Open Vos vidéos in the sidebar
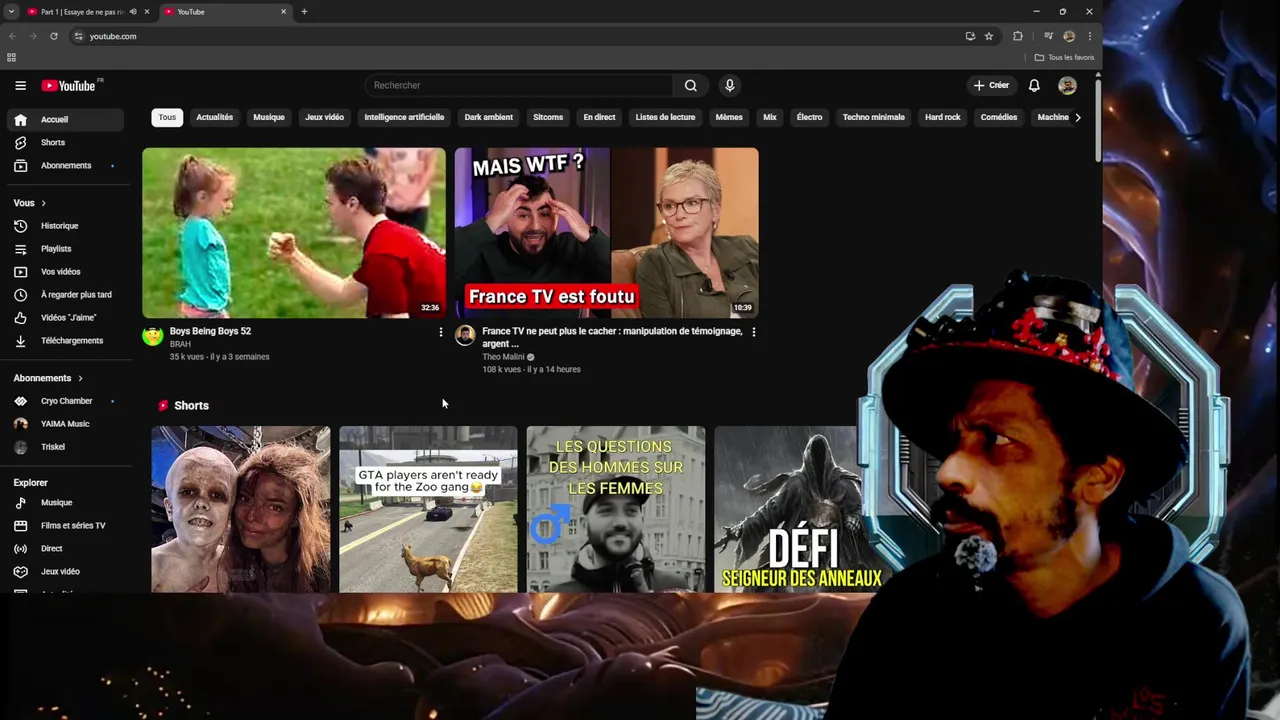1280x720 pixels. point(66,272)
